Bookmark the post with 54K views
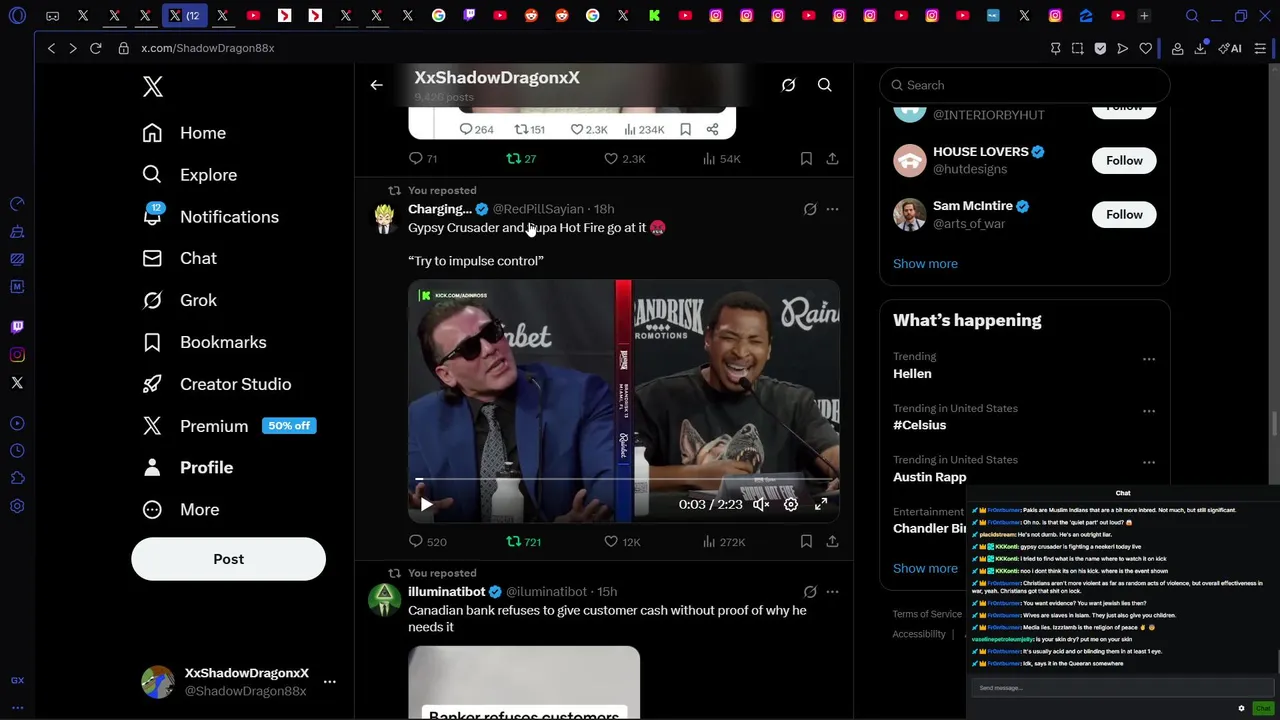Image resolution: width=1280 pixels, height=720 pixels. pos(806,159)
